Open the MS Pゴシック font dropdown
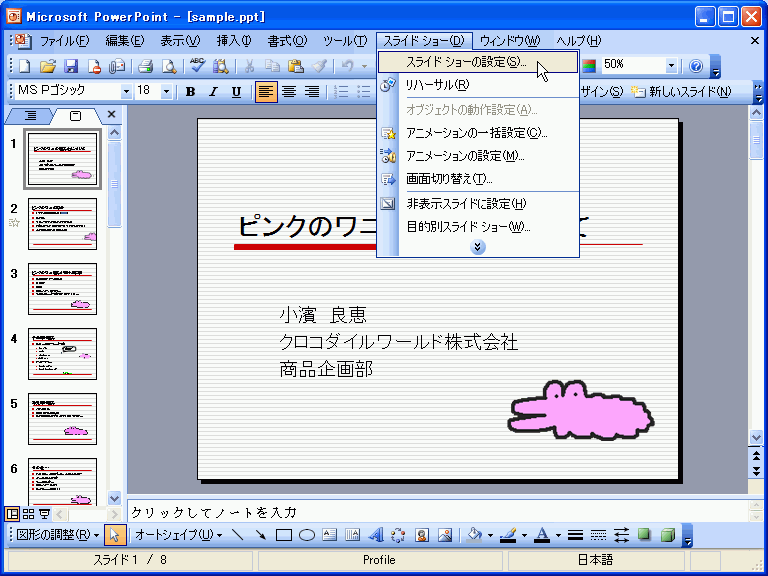 (x=126, y=92)
